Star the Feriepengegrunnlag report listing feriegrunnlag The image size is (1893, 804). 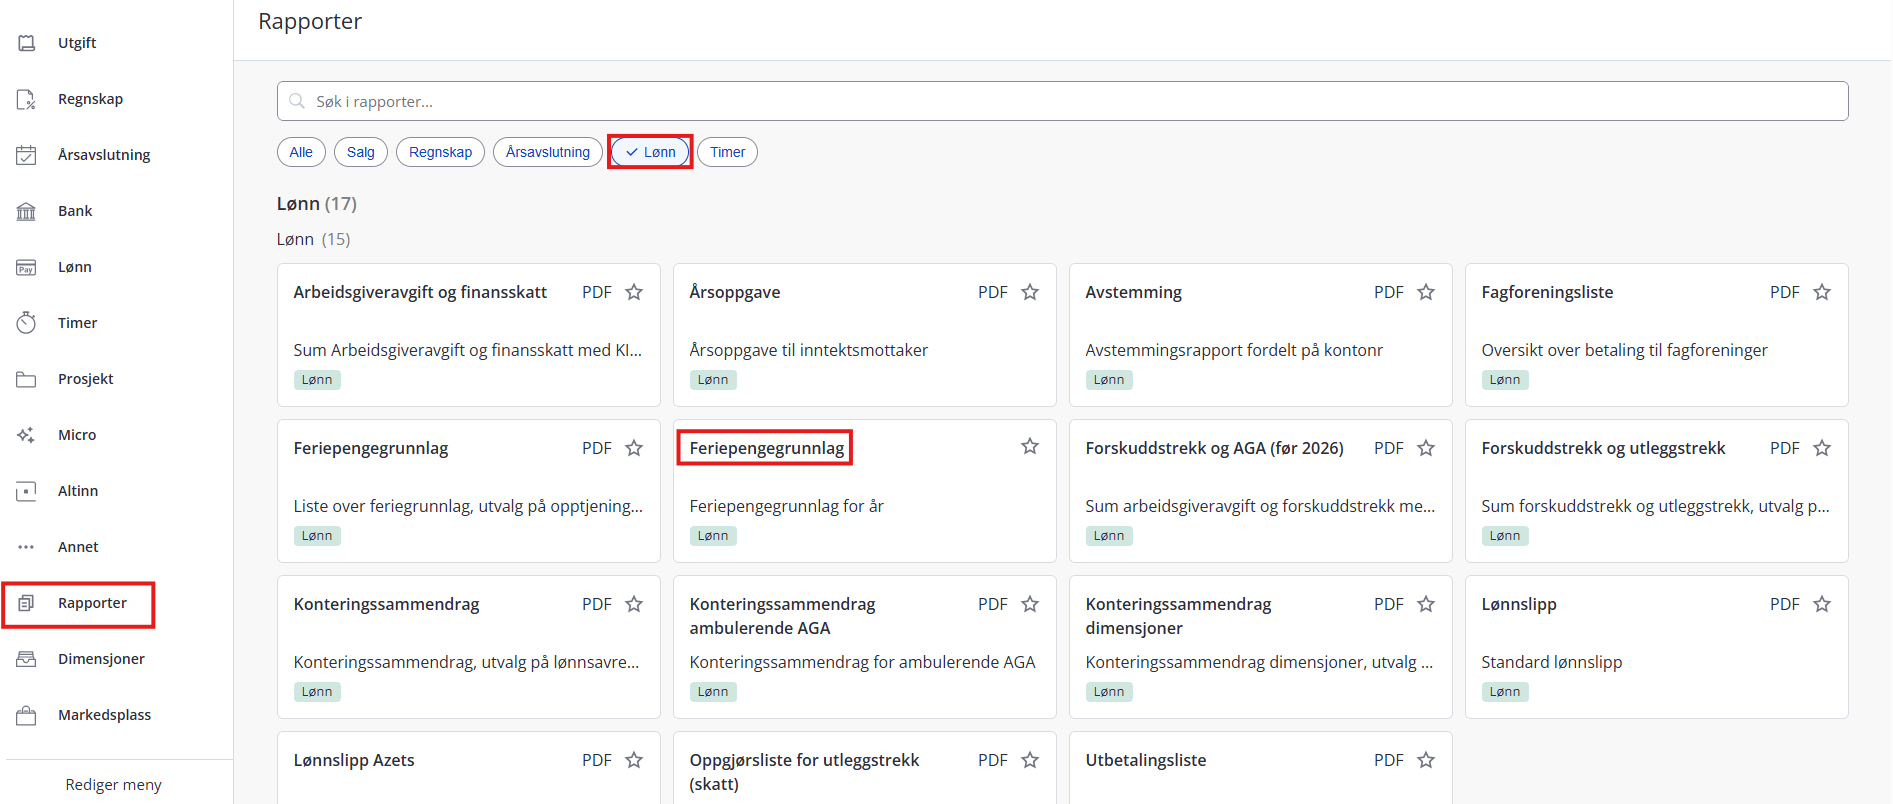(x=634, y=448)
